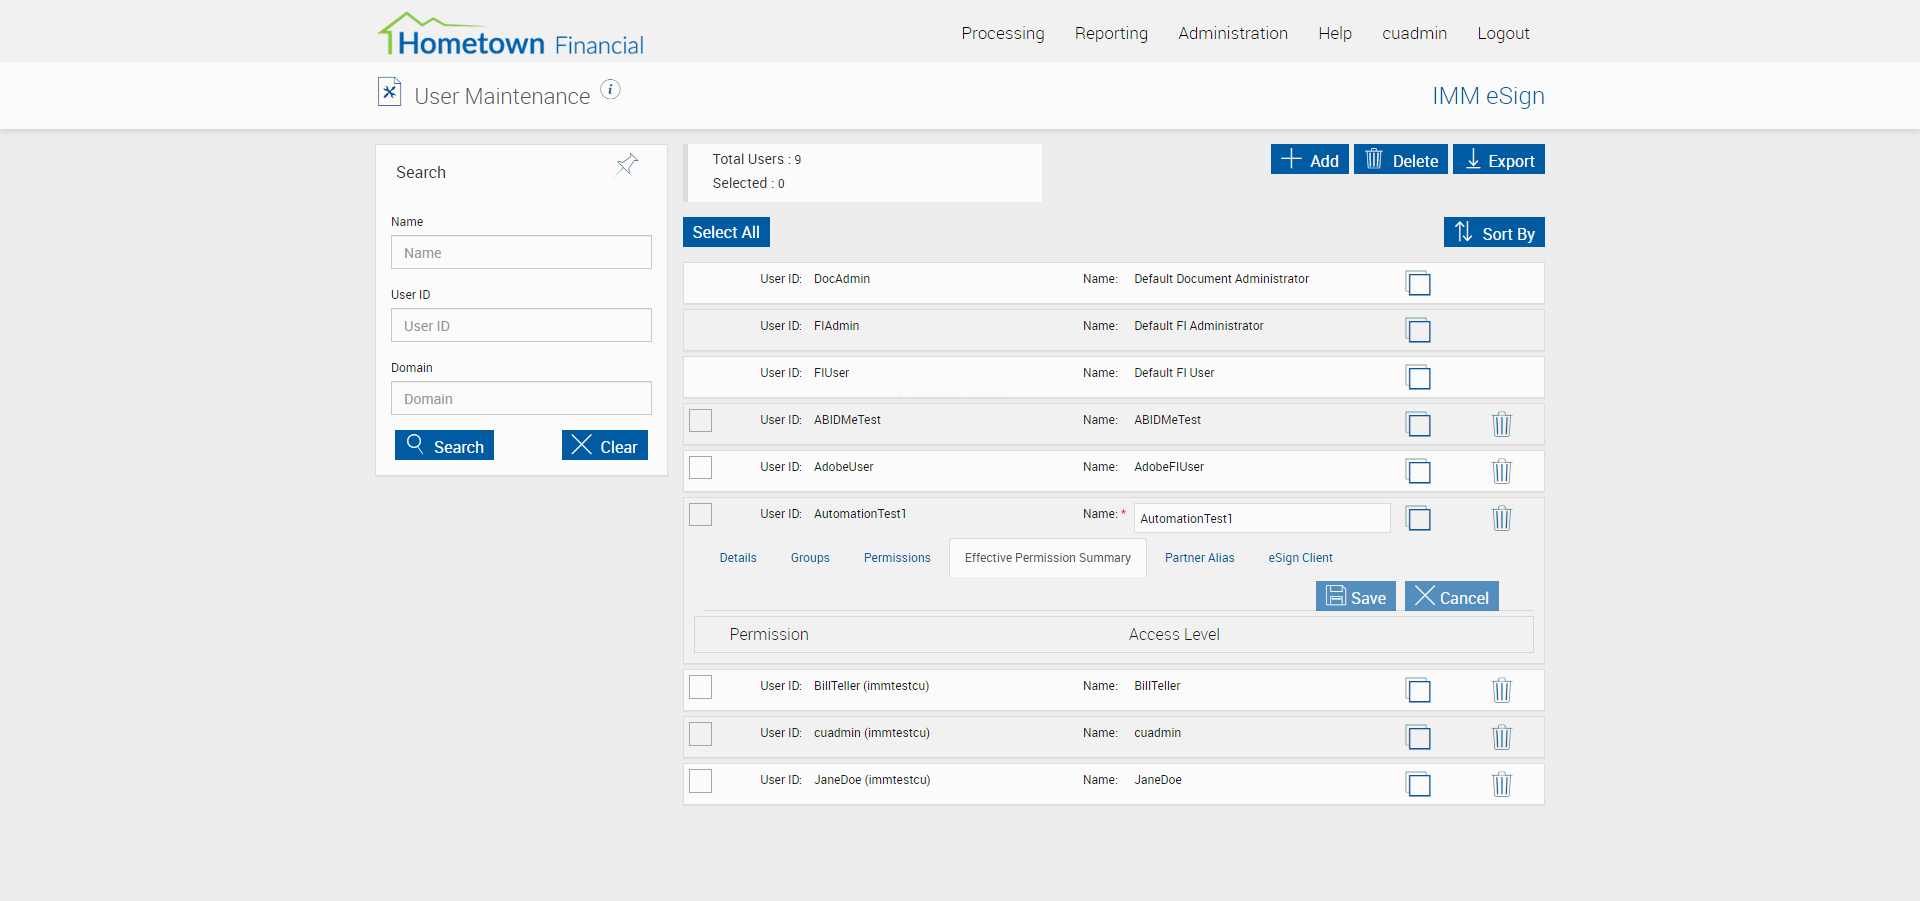The height and width of the screenshot is (901, 1920).
Task: Open the Administration menu
Action: point(1233,33)
